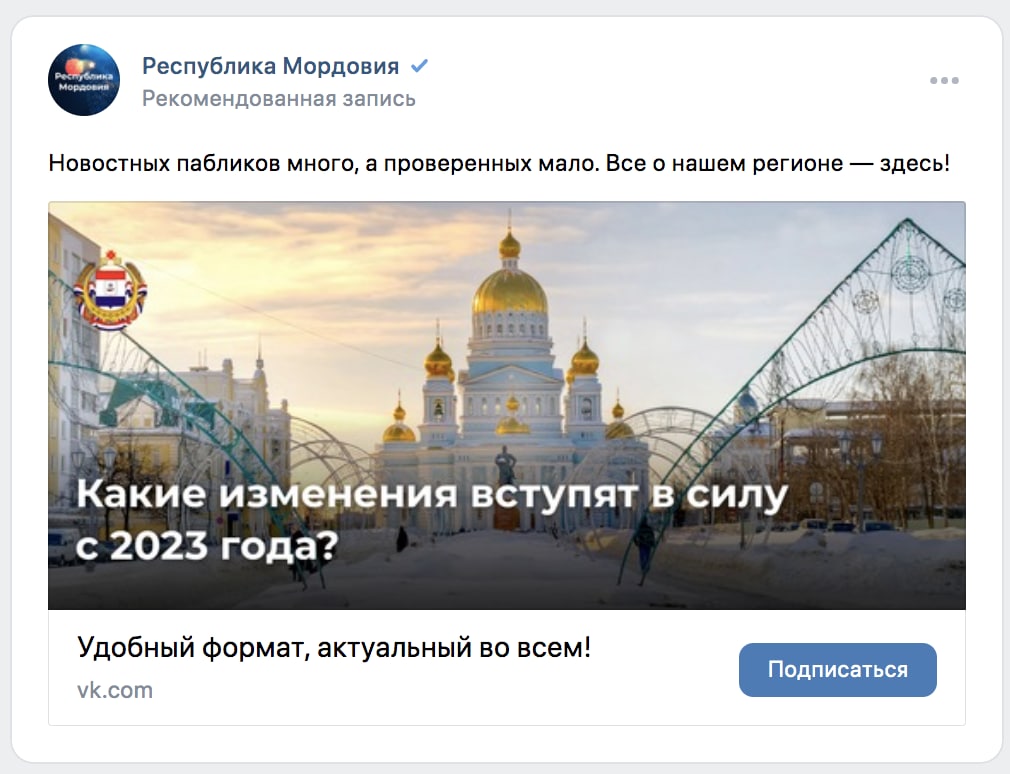Screen dimensions: 1010x774
Task: Open the Республика Мордовия community name link
Action: click(x=271, y=66)
